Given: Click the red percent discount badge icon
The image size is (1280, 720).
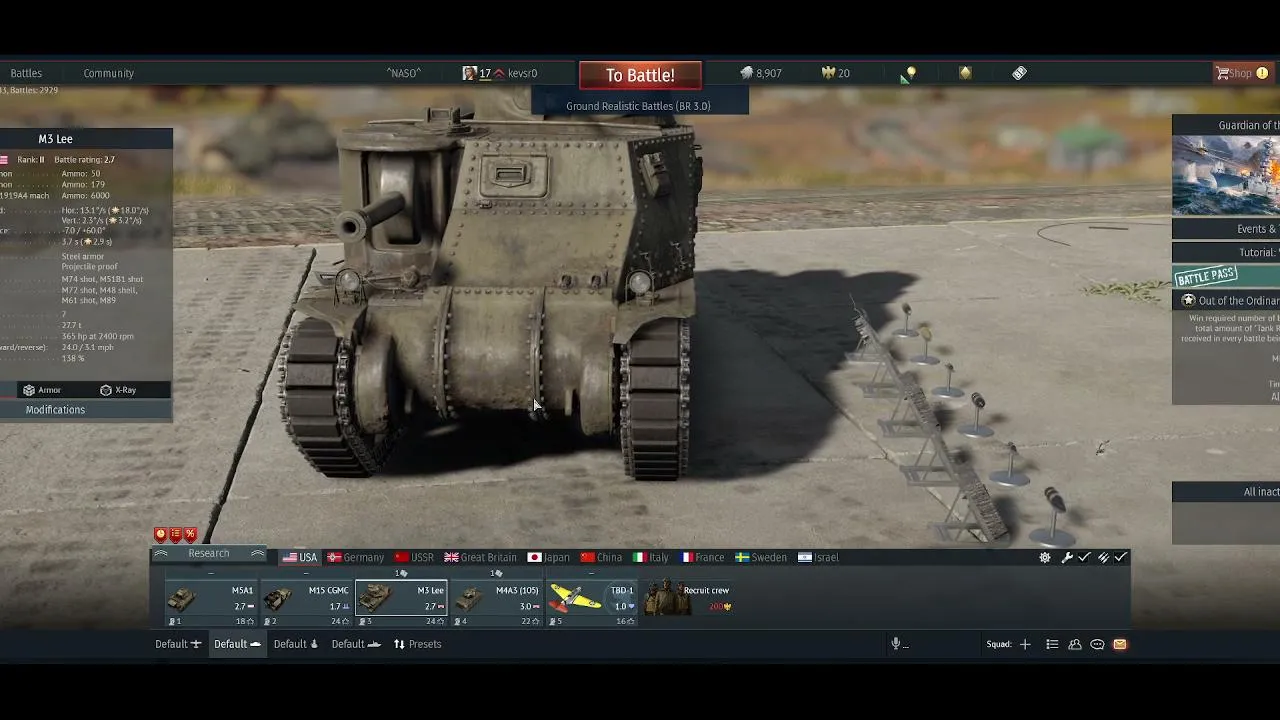Looking at the screenshot, I should point(190,535).
